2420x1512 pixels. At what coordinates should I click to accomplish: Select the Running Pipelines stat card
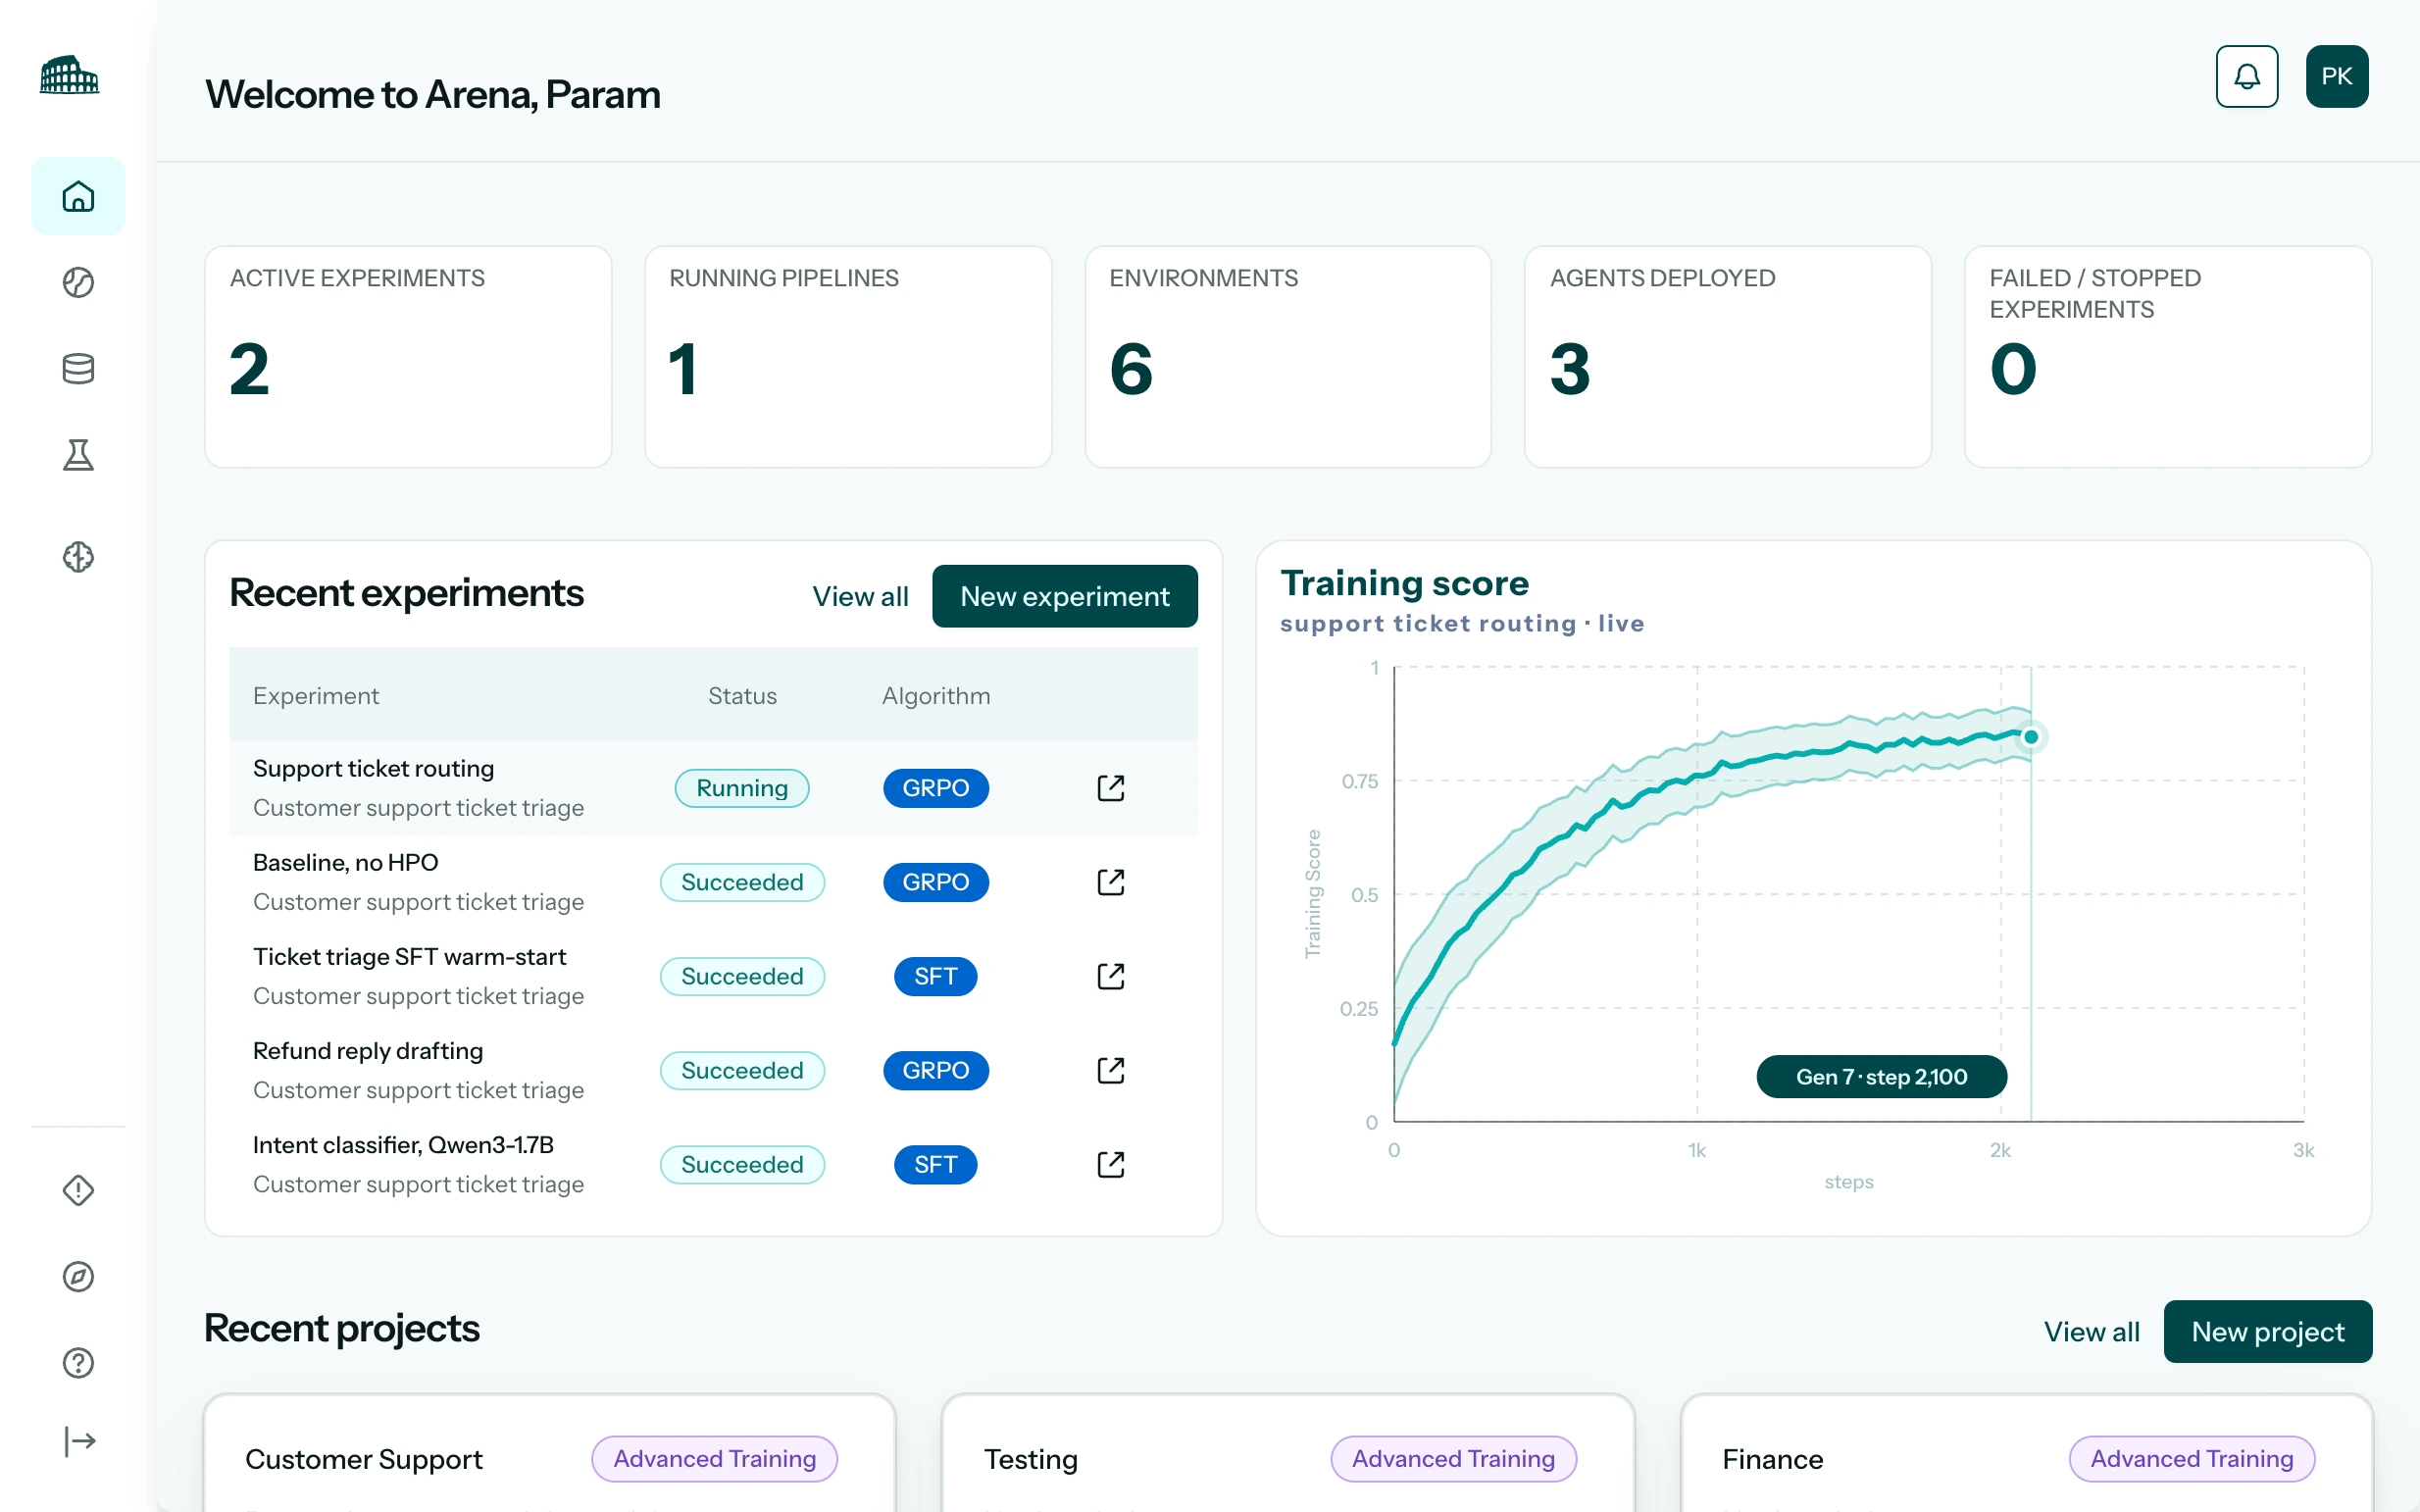tap(848, 357)
